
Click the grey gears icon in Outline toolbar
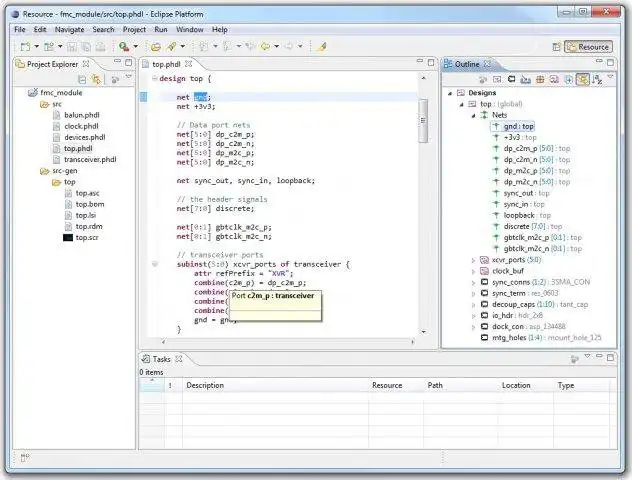pyautogui.click(x=483, y=79)
